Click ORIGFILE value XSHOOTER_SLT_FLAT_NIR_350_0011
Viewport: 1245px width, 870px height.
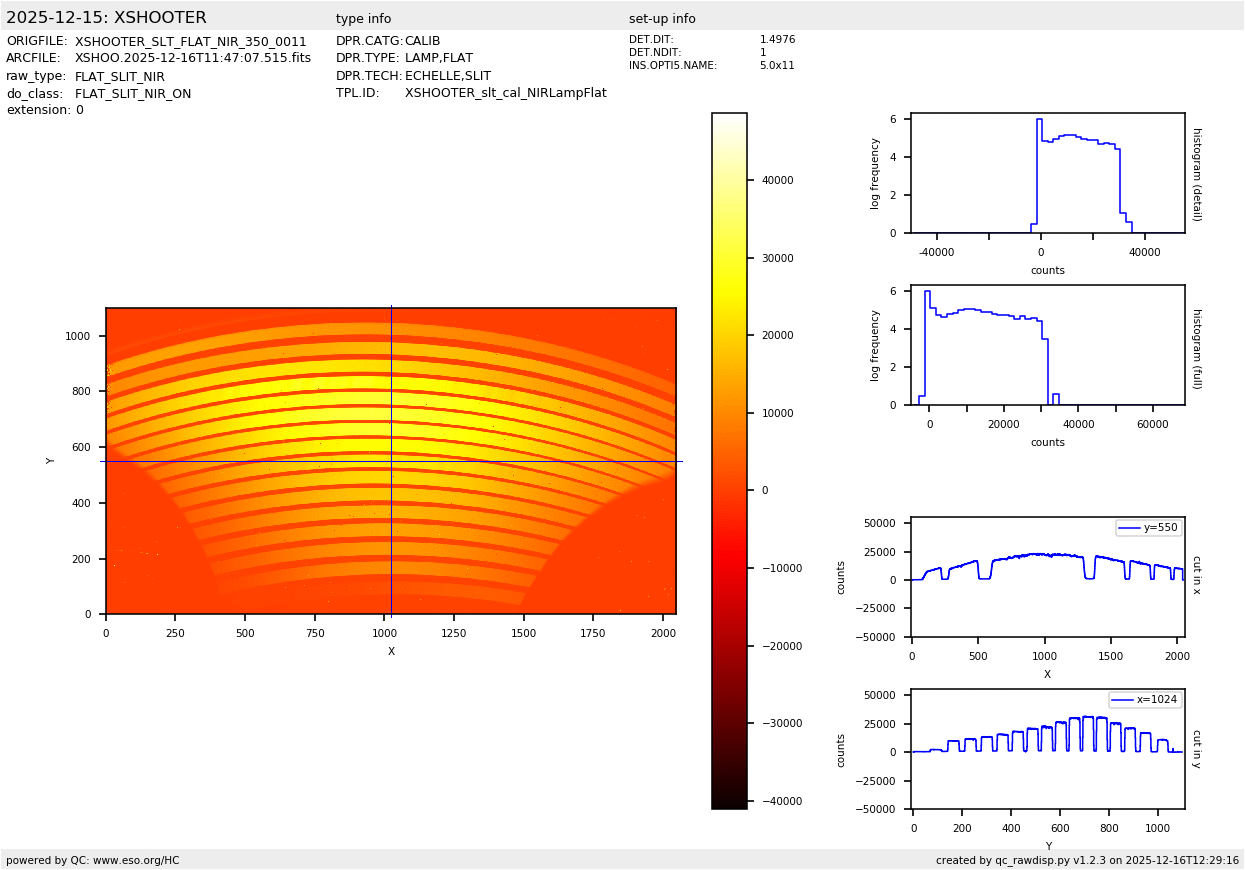(x=190, y=41)
